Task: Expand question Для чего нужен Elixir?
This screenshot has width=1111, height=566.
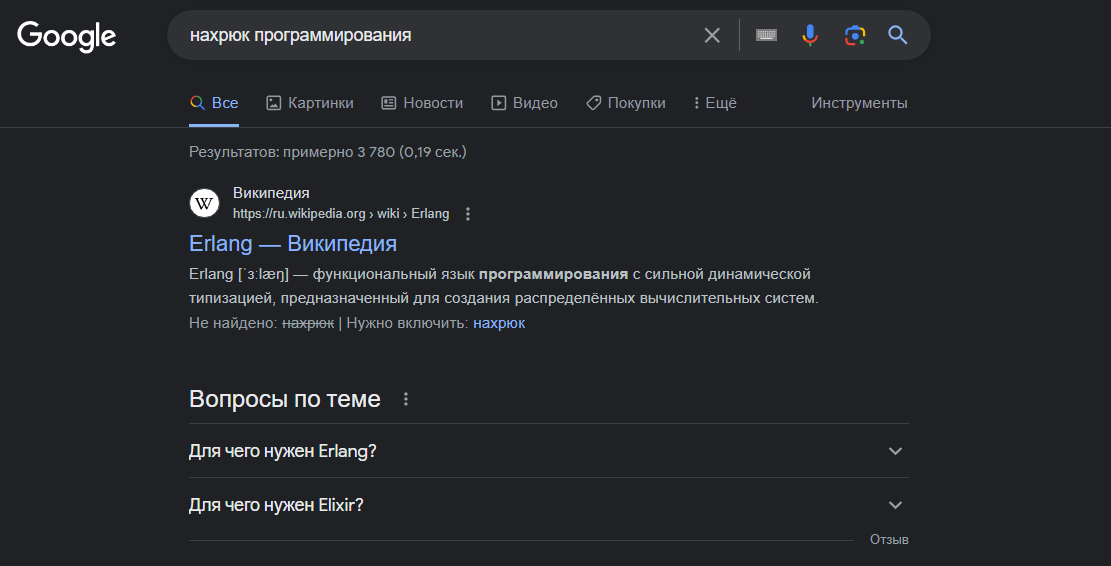Action: (548, 505)
